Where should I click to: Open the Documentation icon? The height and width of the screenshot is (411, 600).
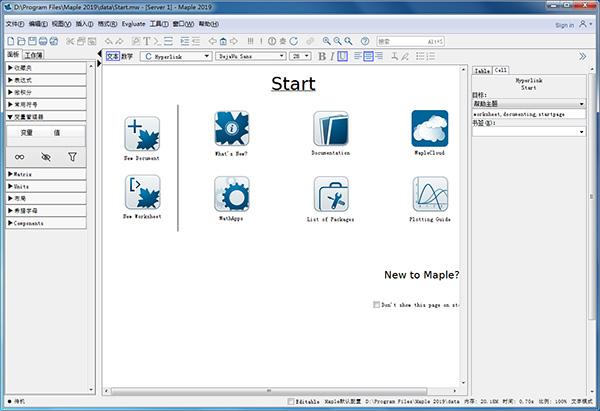331,128
